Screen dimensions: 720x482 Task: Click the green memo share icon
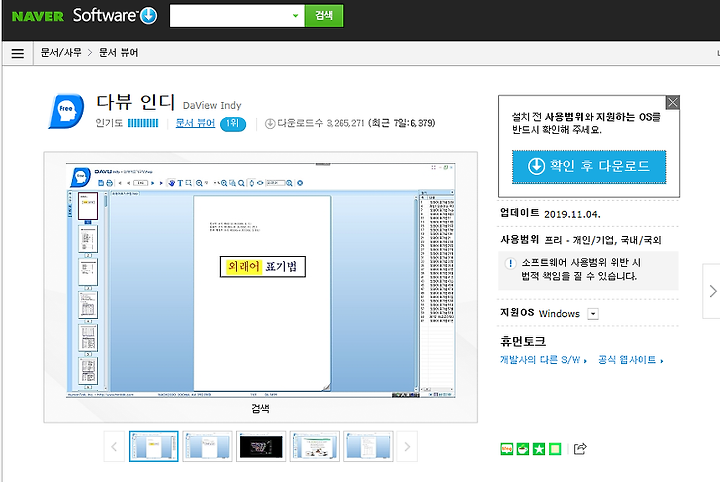555,448
